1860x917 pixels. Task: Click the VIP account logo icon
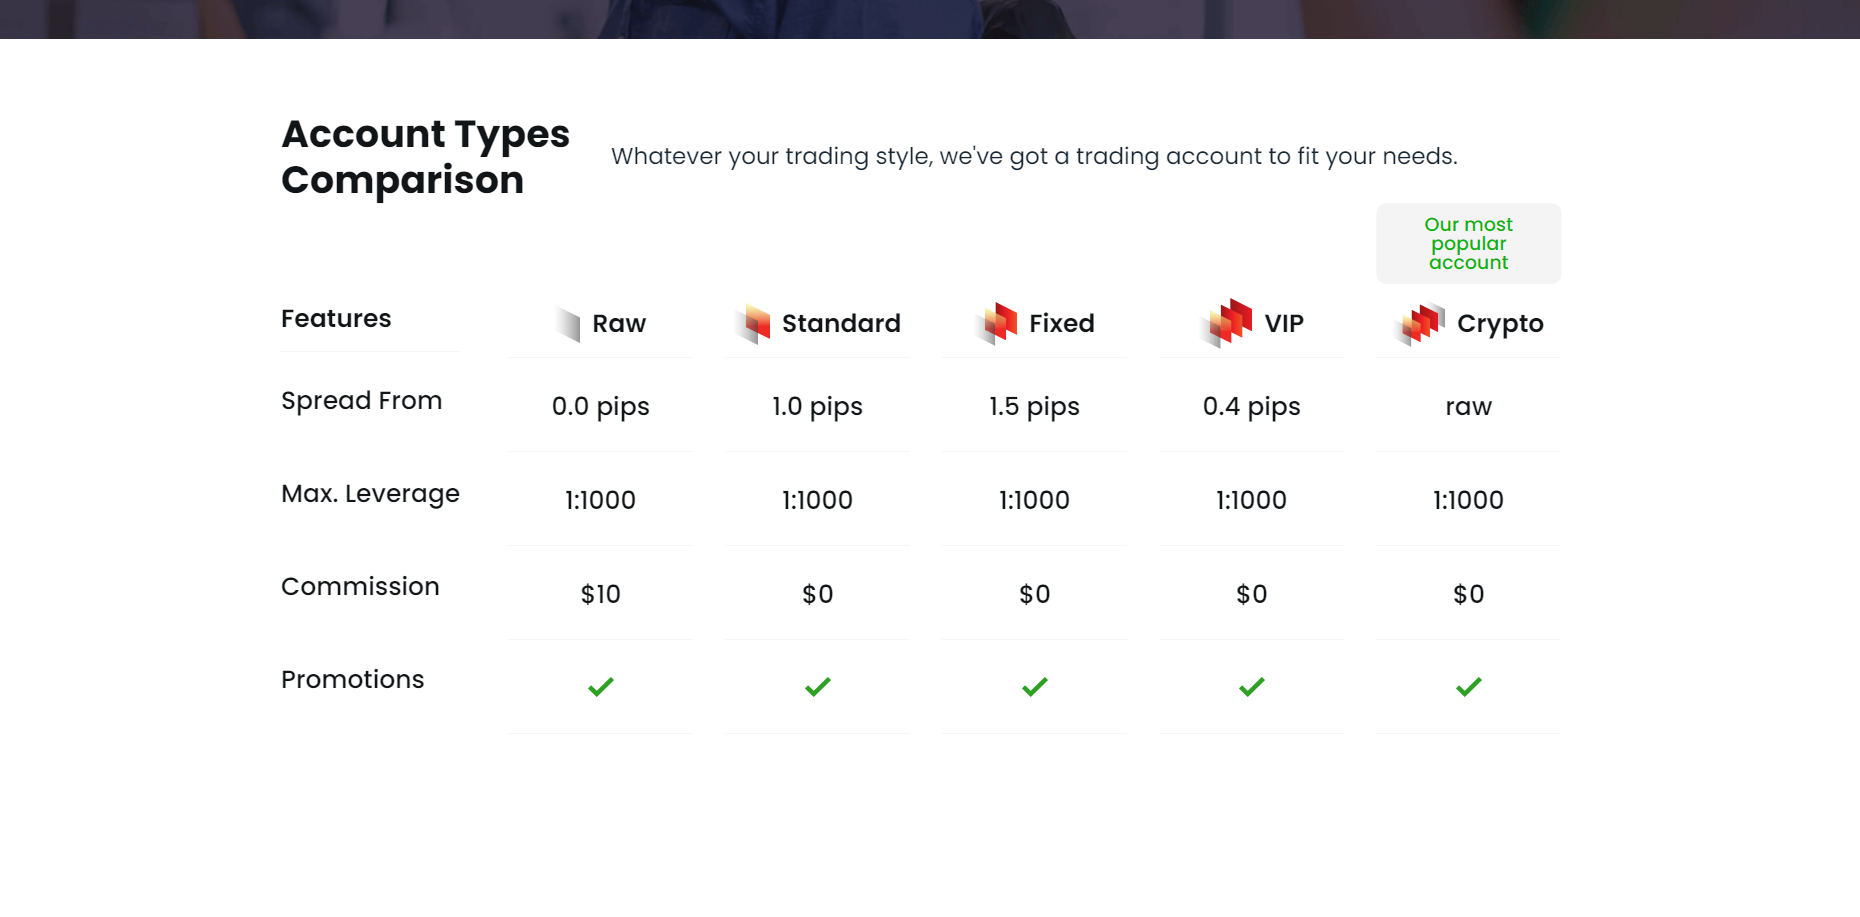tap(1226, 323)
